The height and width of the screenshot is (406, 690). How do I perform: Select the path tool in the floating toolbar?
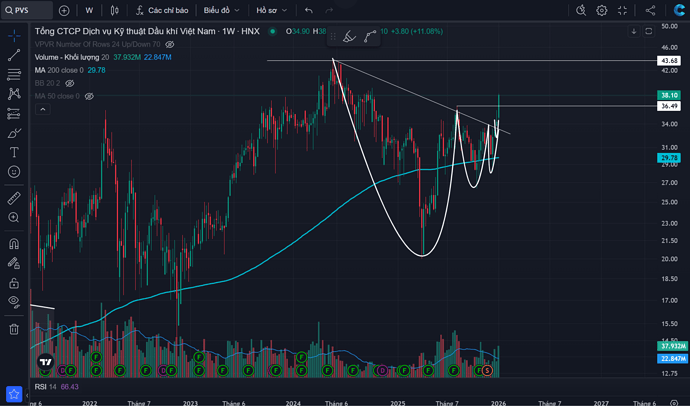coord(370,37)
